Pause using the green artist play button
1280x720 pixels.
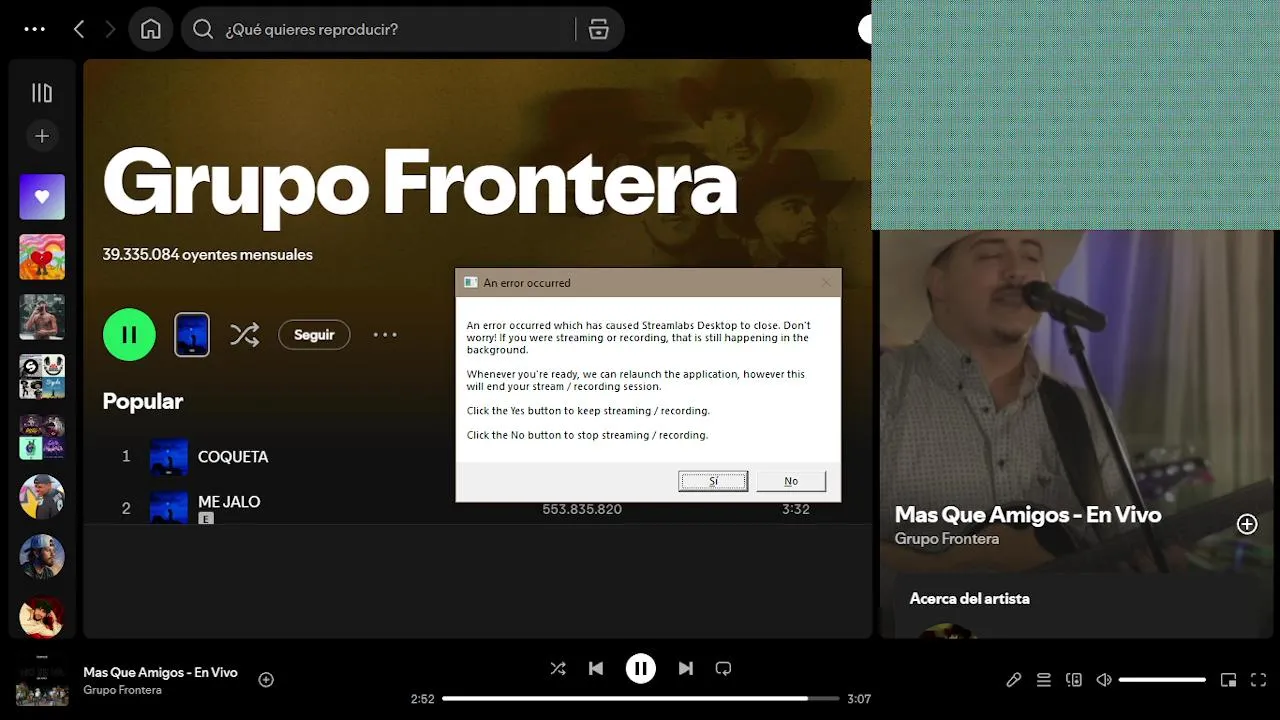129,335
